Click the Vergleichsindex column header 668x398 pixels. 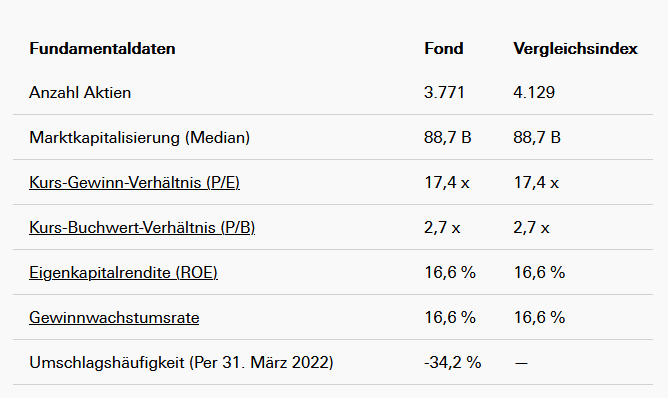(575, 49)
